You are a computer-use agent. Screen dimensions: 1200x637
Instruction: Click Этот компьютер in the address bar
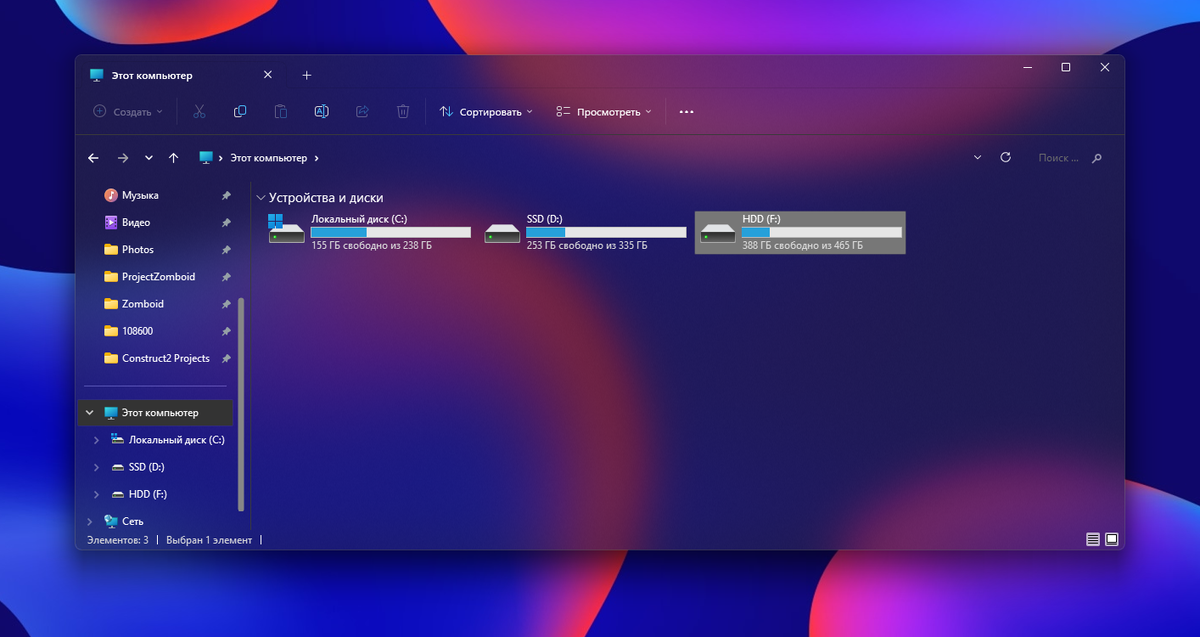click(x=268, y=158)
